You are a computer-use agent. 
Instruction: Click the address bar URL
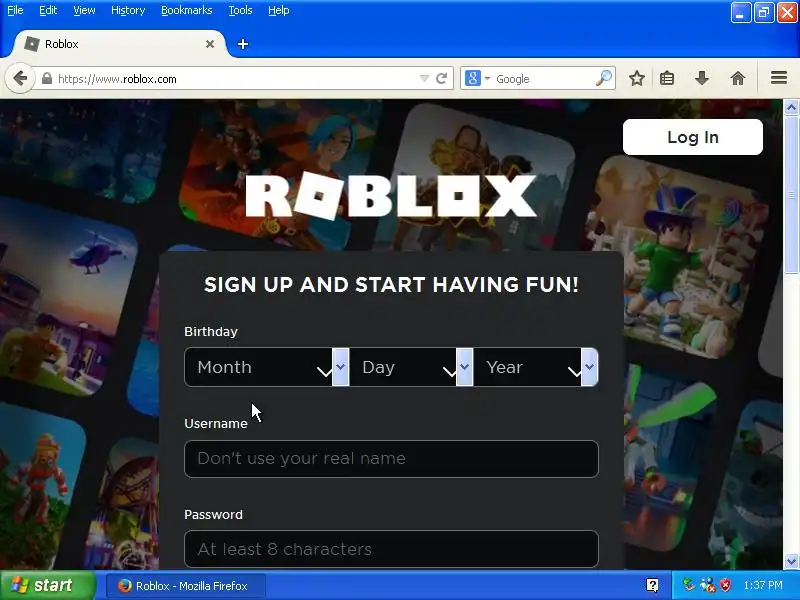[117, 79]
